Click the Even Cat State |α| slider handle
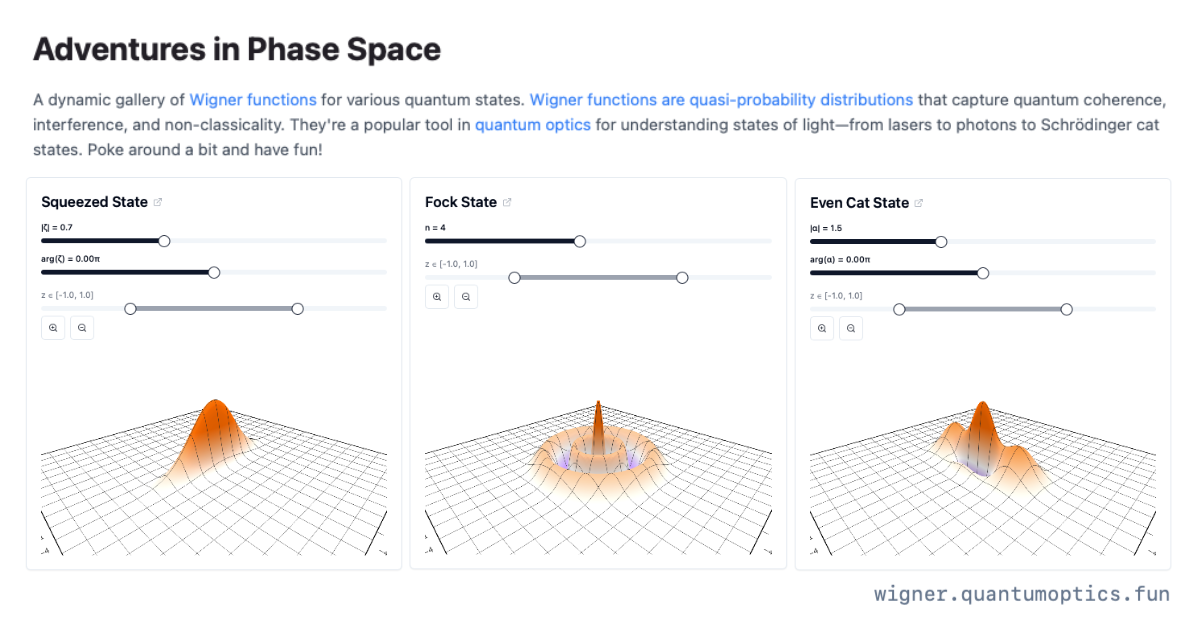 pos(941,241)
